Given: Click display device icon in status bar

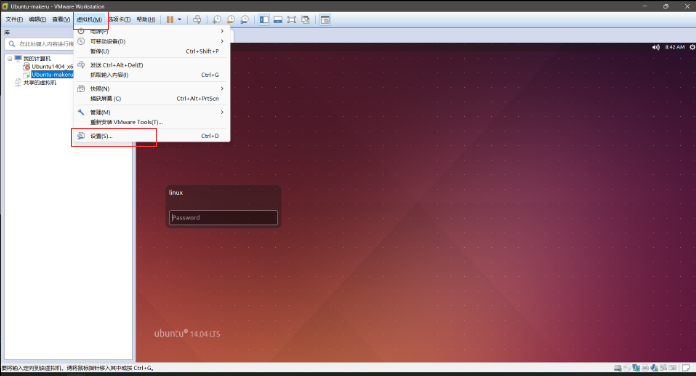Looking at the screenshot, I should [672, 368].
